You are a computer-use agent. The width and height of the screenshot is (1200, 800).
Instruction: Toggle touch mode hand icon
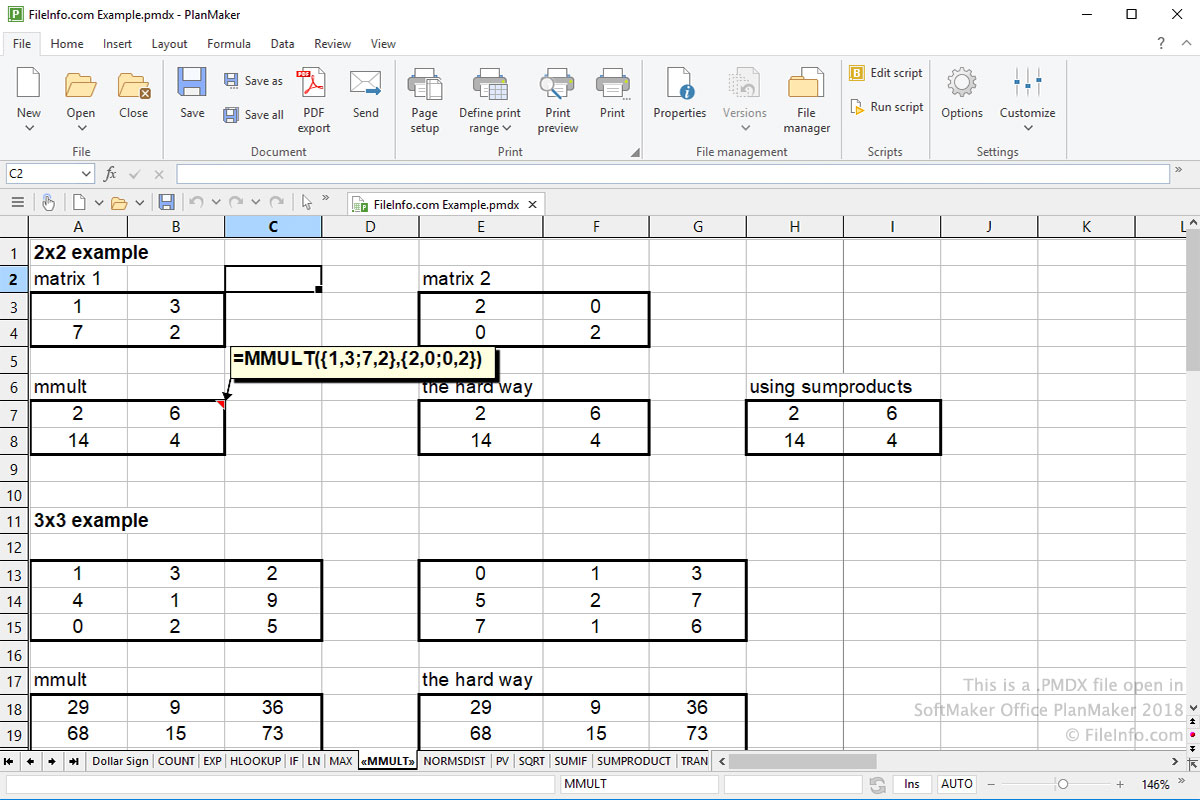click(x=48, y=202)
